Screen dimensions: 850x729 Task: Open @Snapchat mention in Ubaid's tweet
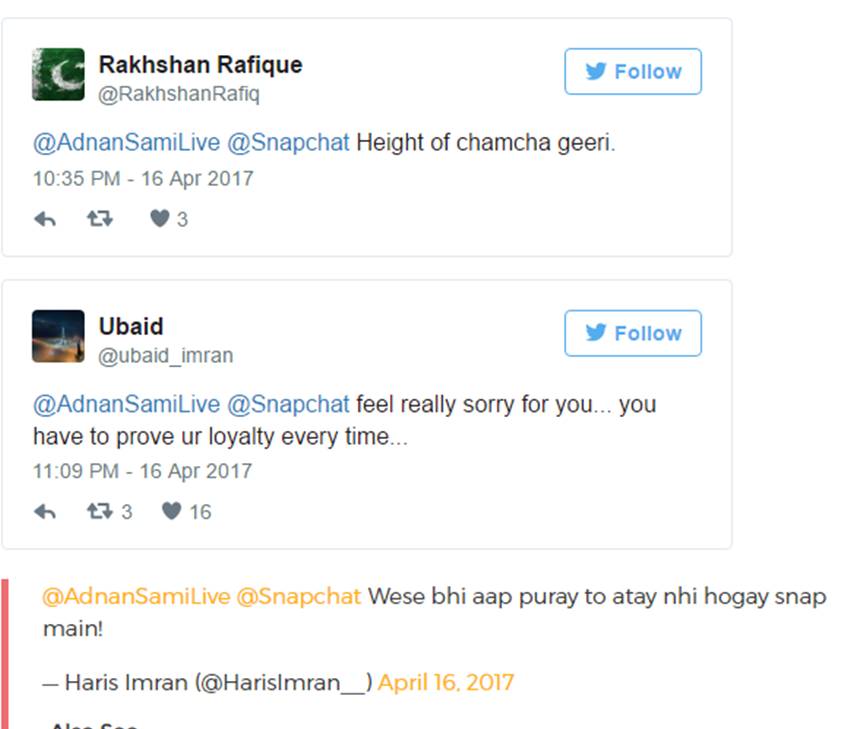coord(289,405)
